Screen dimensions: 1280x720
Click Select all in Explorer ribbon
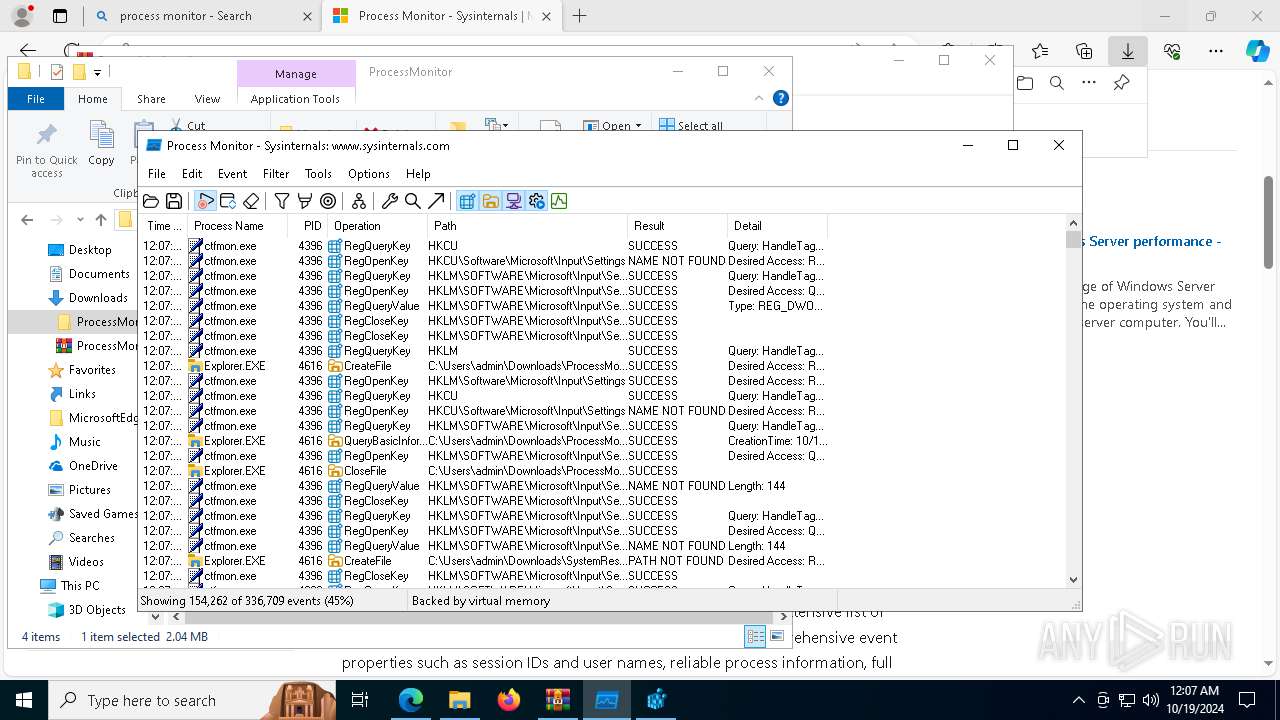pos(691,126)
